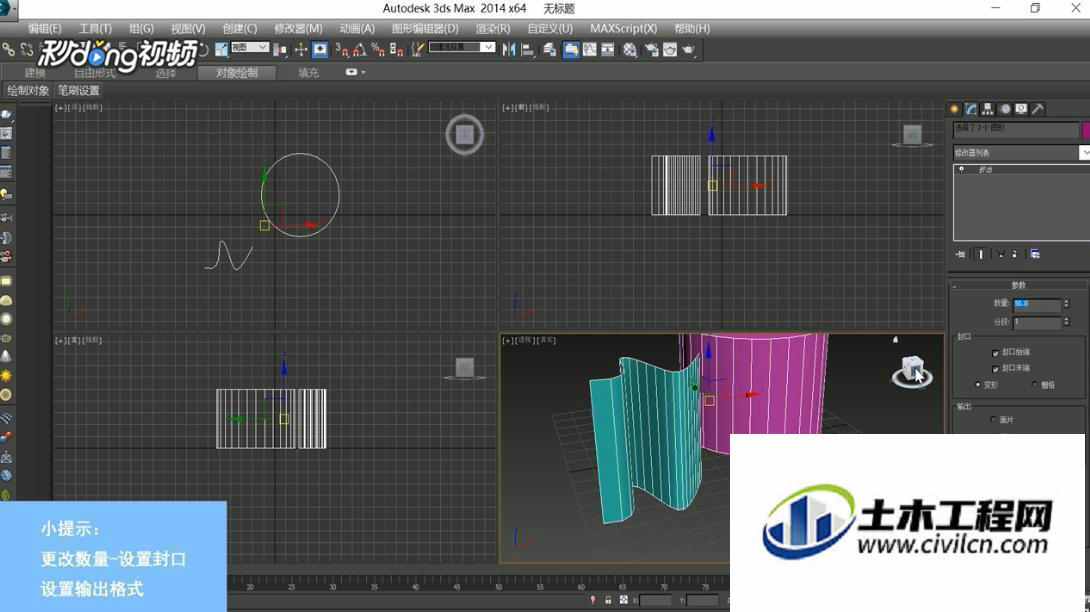The width and height of the screenshot is (1090, 612).
Task: Click the 笔刷设置 panel button
Action: coord(79,90)
